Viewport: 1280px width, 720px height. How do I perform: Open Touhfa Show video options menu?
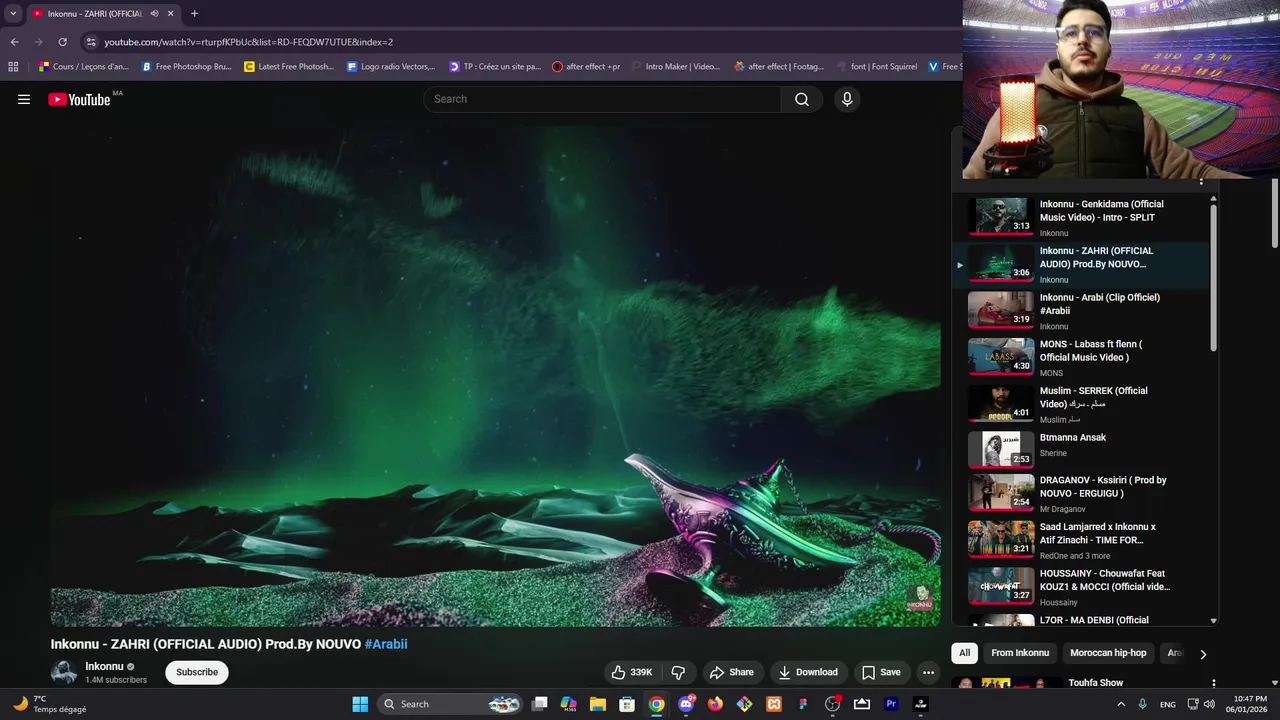pyautogui.click(x=1214, y=683)
